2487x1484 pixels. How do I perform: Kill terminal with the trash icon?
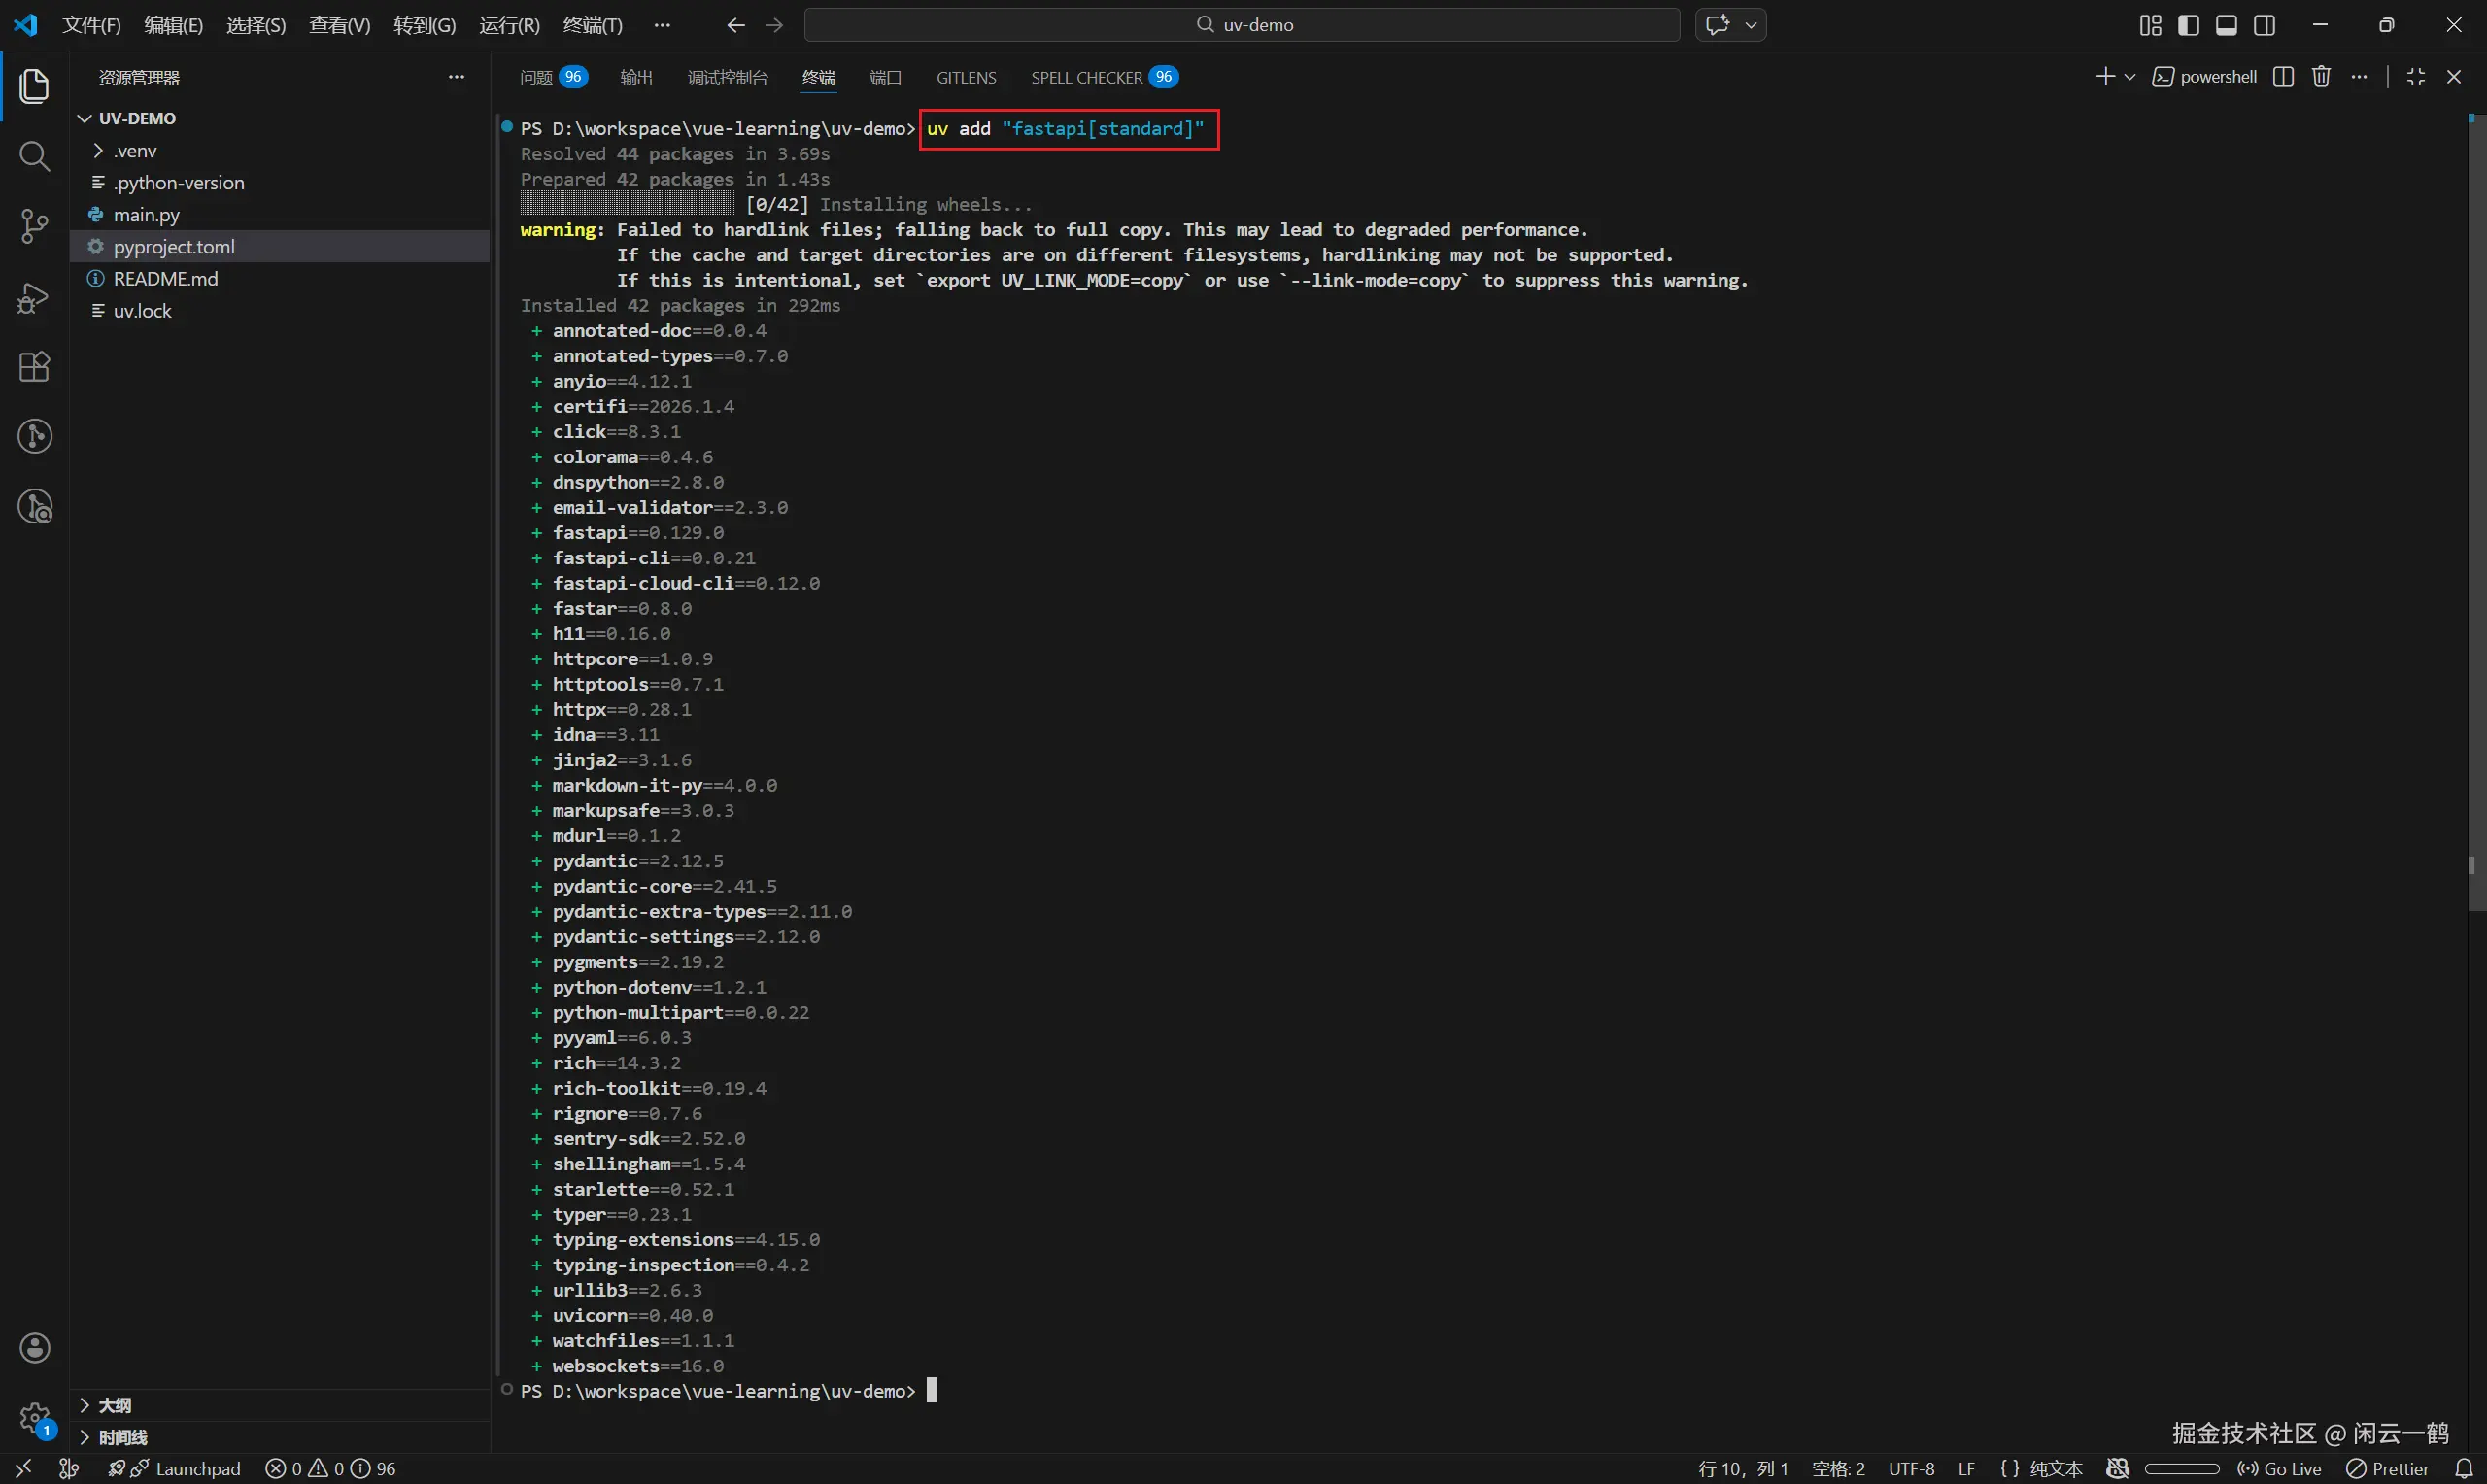(x=2321, y=77)
